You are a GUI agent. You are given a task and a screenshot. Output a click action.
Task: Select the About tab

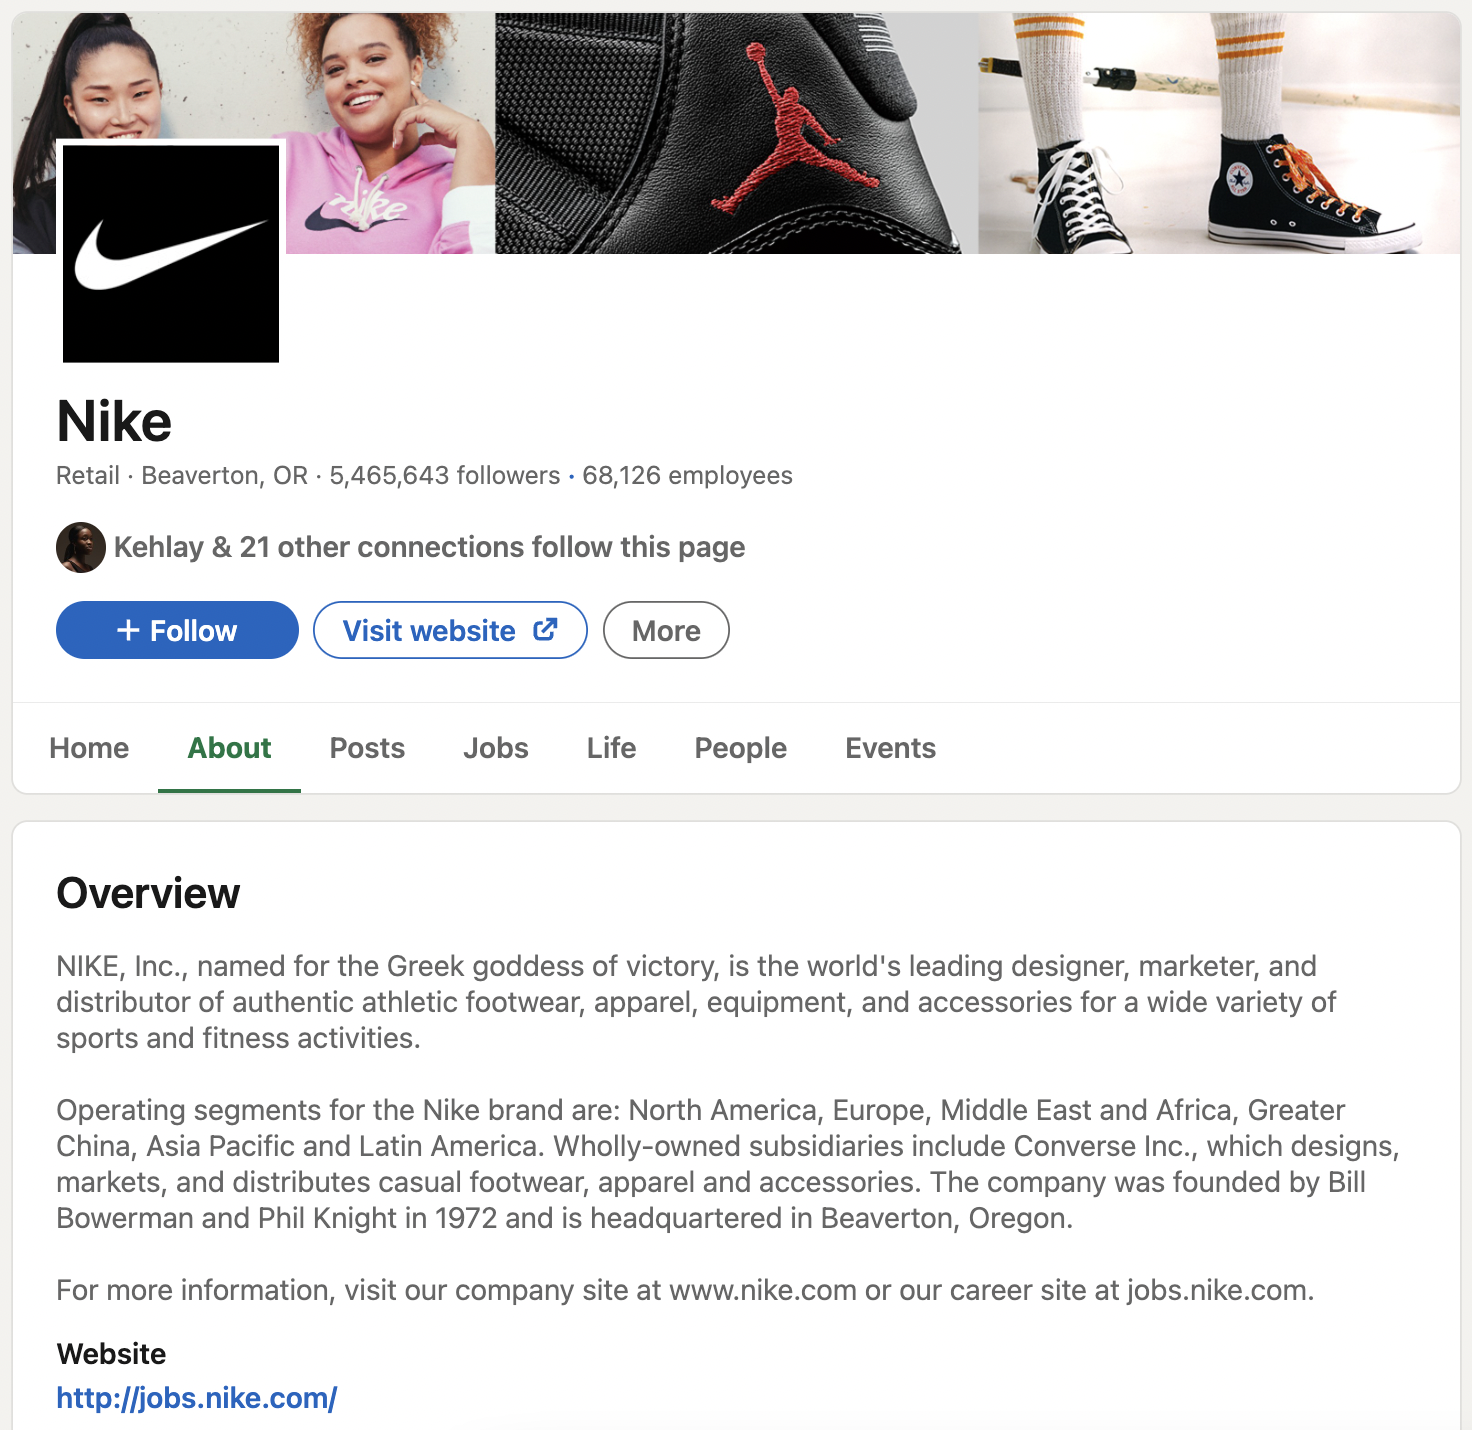click(x=229, y=748)
